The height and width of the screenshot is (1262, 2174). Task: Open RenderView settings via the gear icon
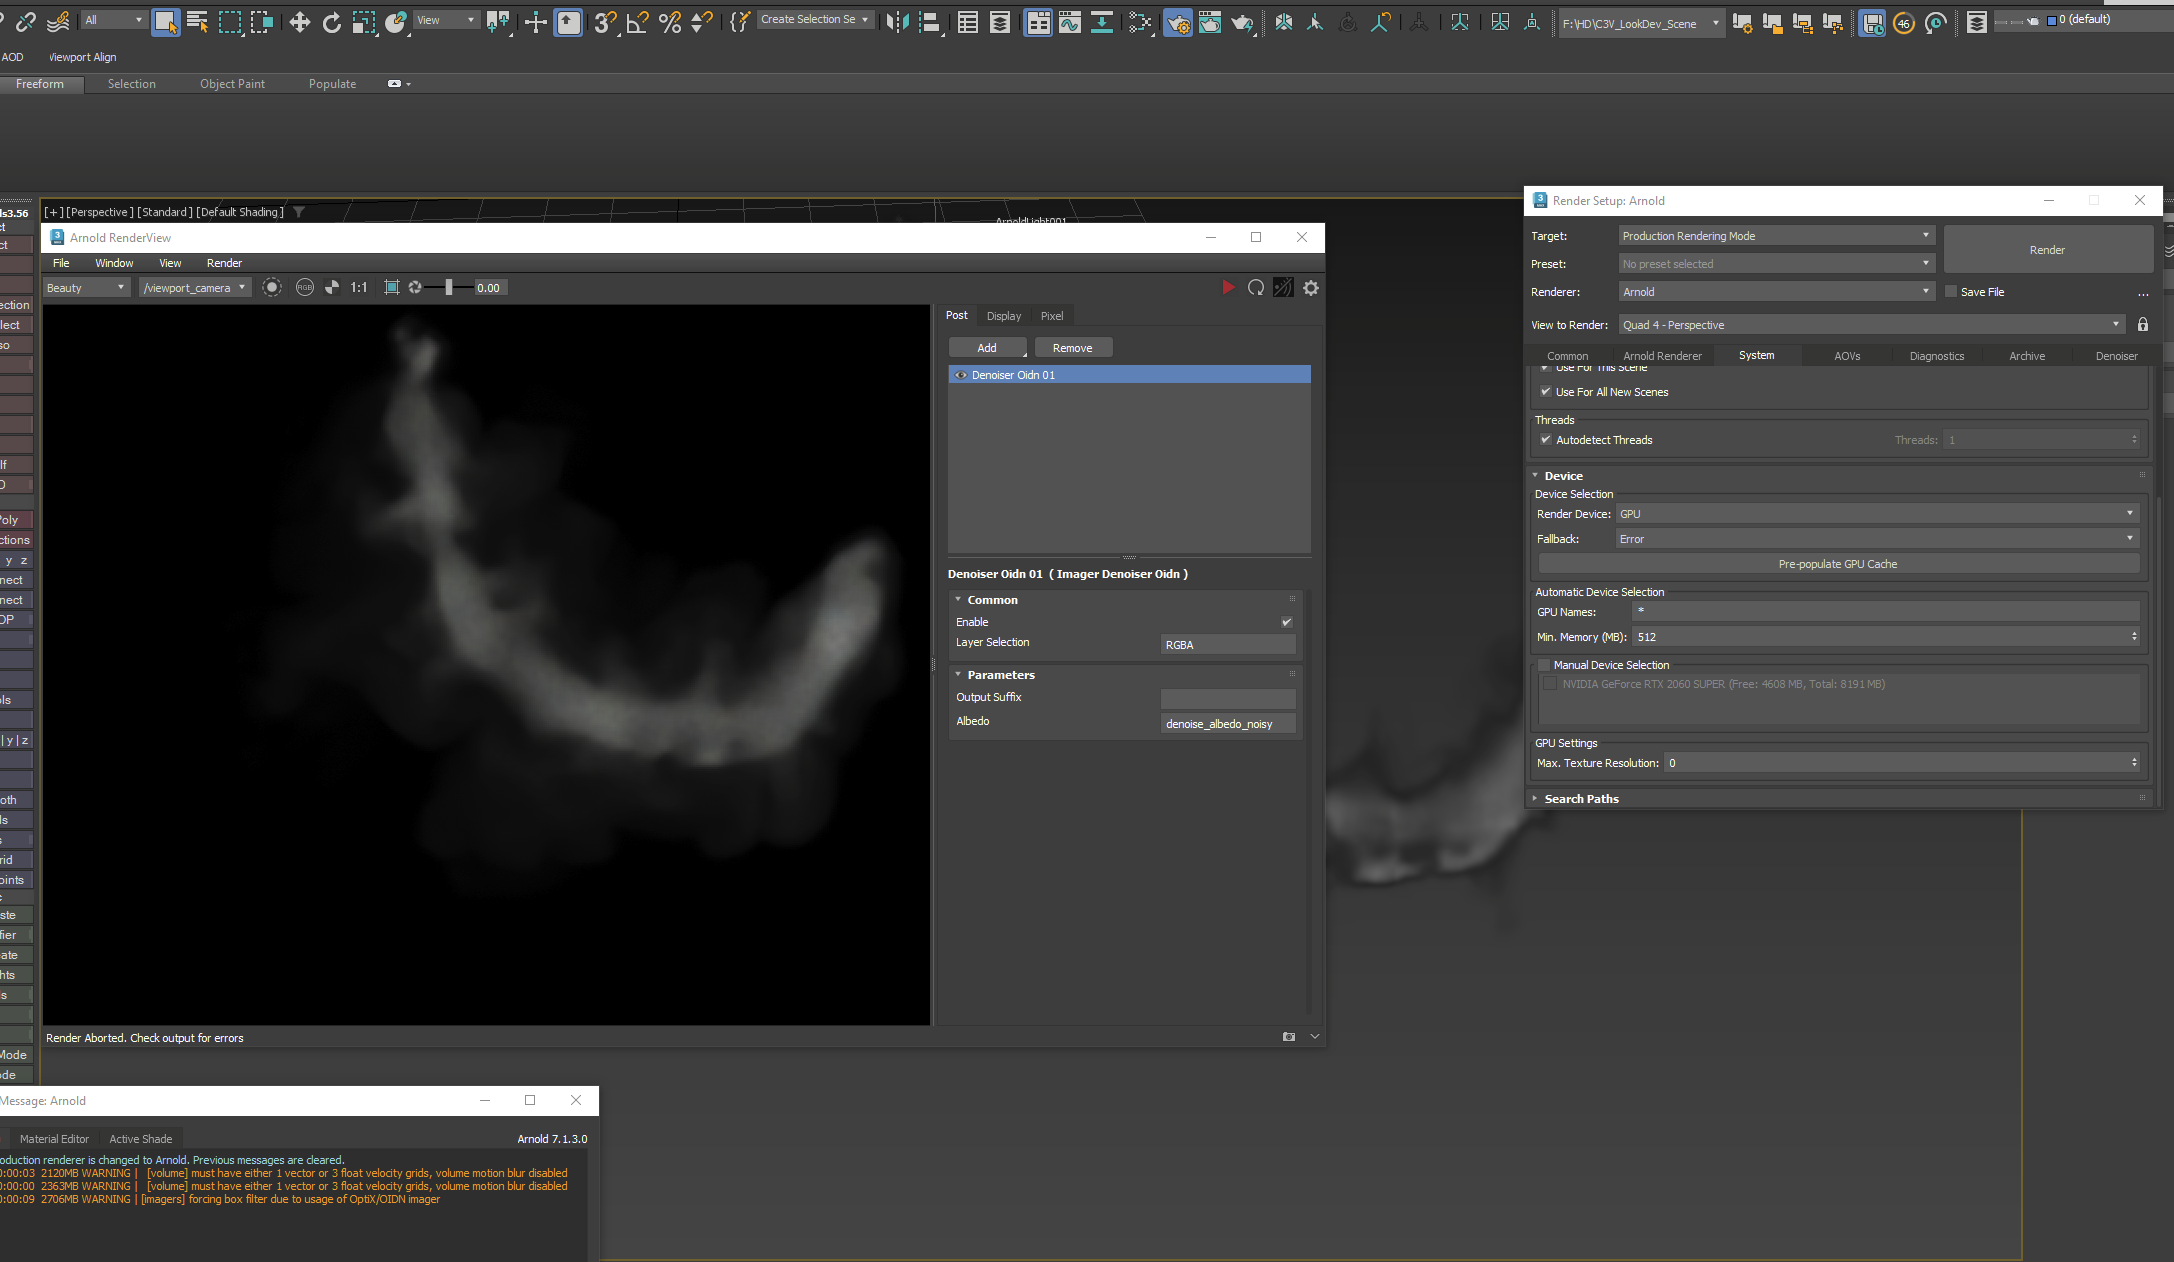tap(1311, 287)
